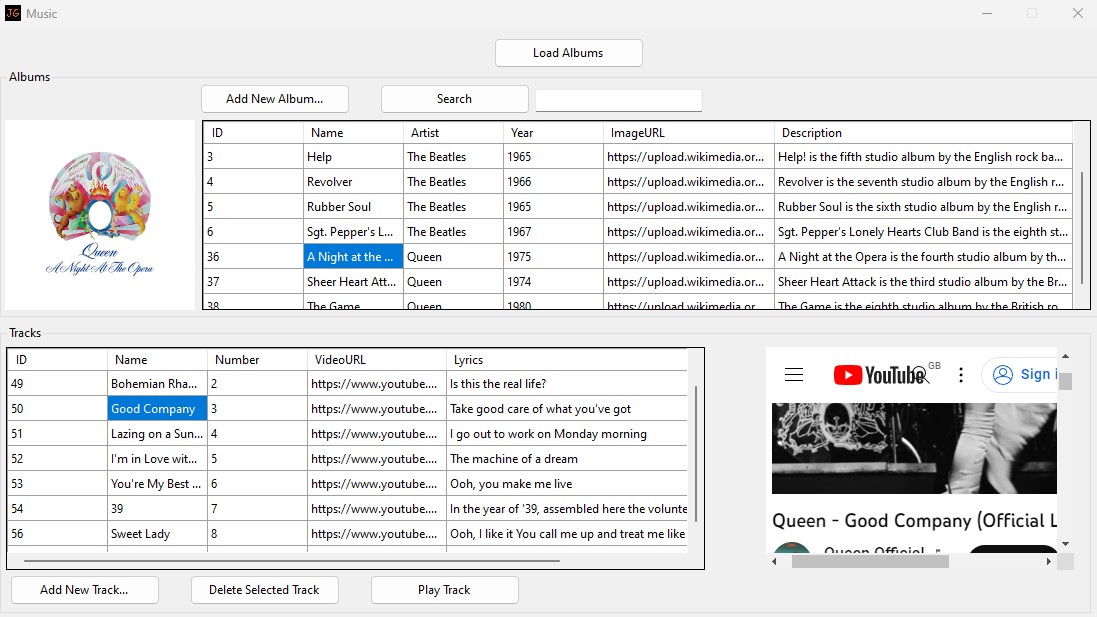Click browser panel scroll up arrow
This screenshot has width=1097, height=617.
[1065, 356]
